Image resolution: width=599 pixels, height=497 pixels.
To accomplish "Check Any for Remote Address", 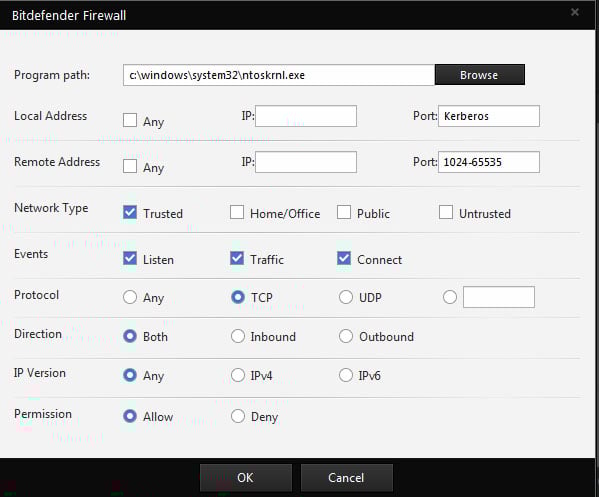I will pyautogui.click(x=130, y=166).
